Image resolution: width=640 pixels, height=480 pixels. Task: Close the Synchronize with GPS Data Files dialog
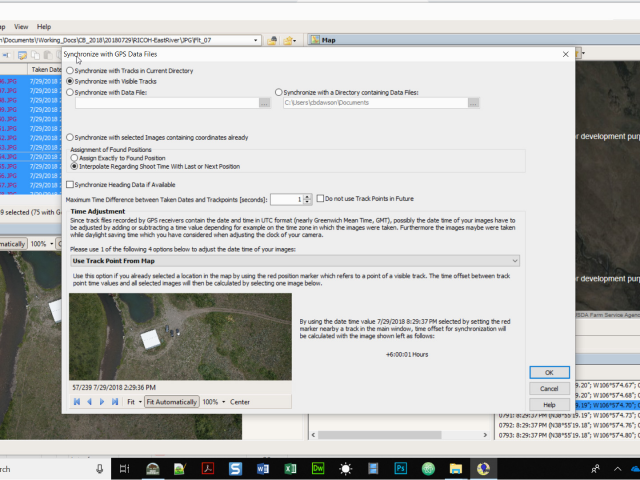[566, 54]
